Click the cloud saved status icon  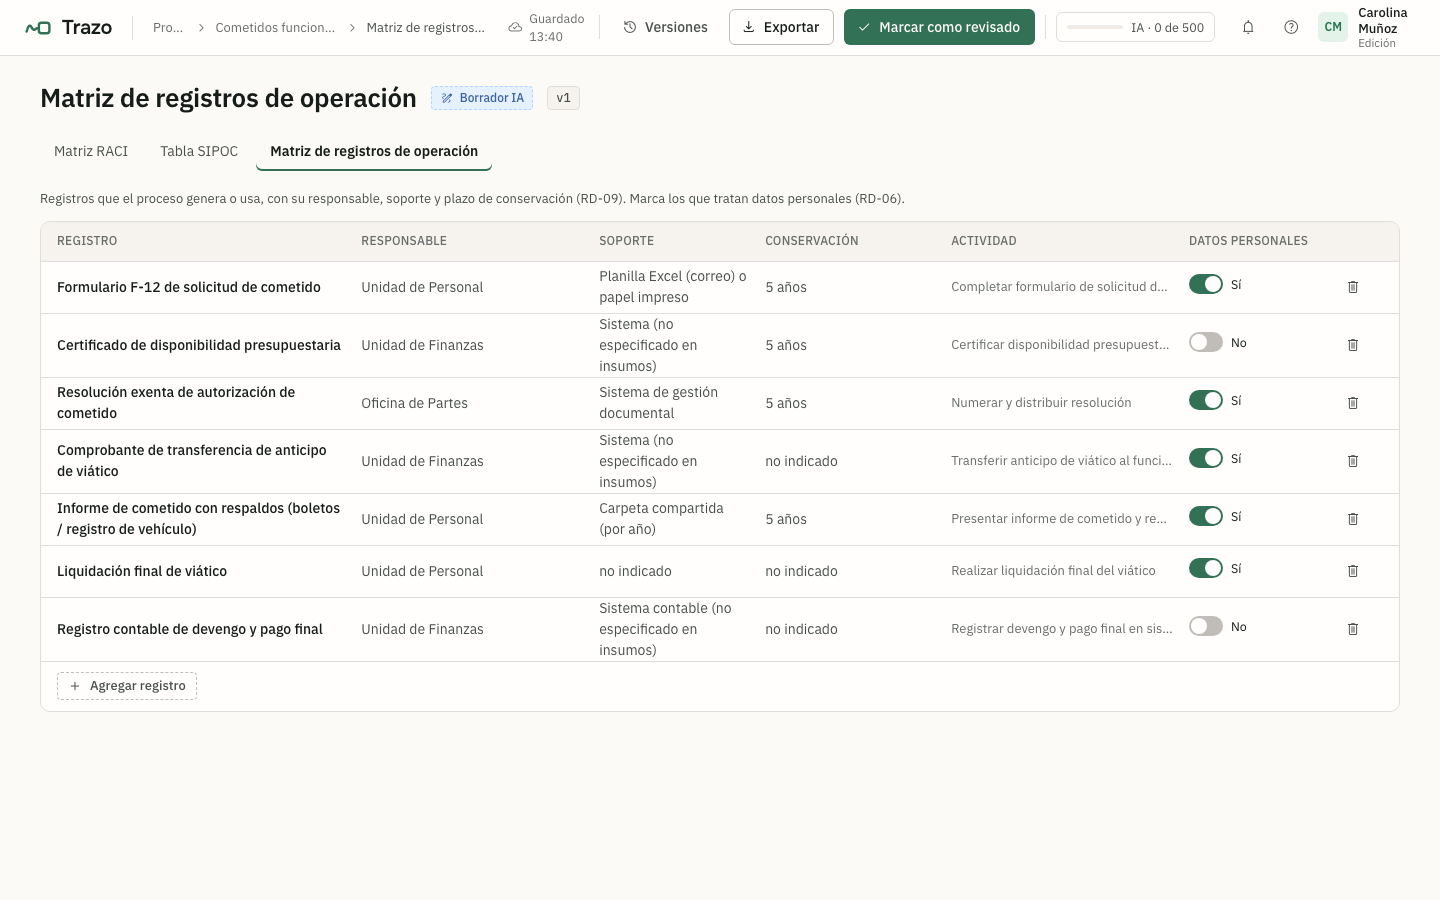(515, 27)
